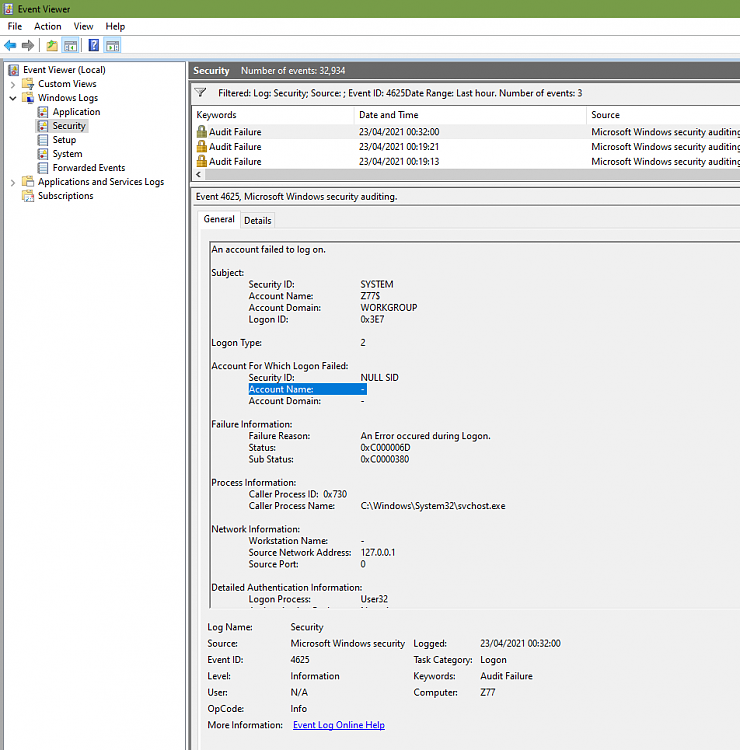Click the Logon Process value User32
Screen dimensions: 740x750
coord(374,599)
